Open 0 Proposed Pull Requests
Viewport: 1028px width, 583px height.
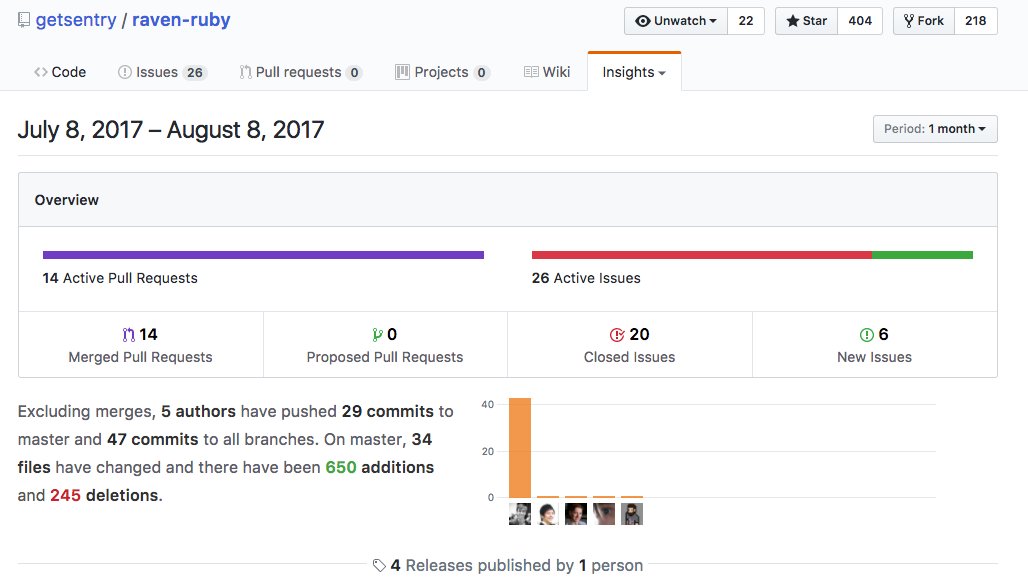pyautogui.click(x=385, y=345)
